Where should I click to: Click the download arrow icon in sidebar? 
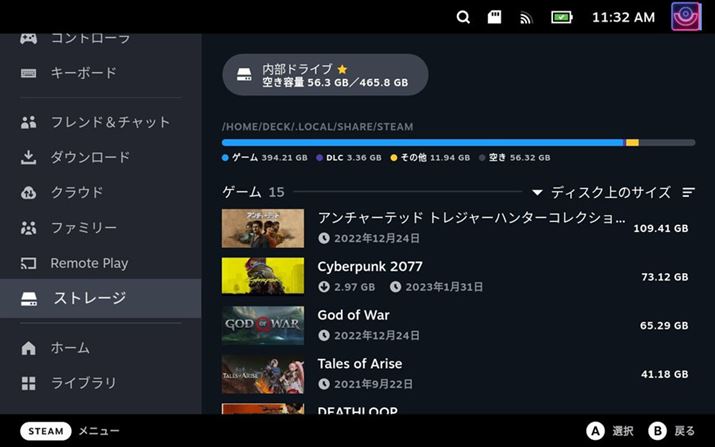click(x=28, y=157)
